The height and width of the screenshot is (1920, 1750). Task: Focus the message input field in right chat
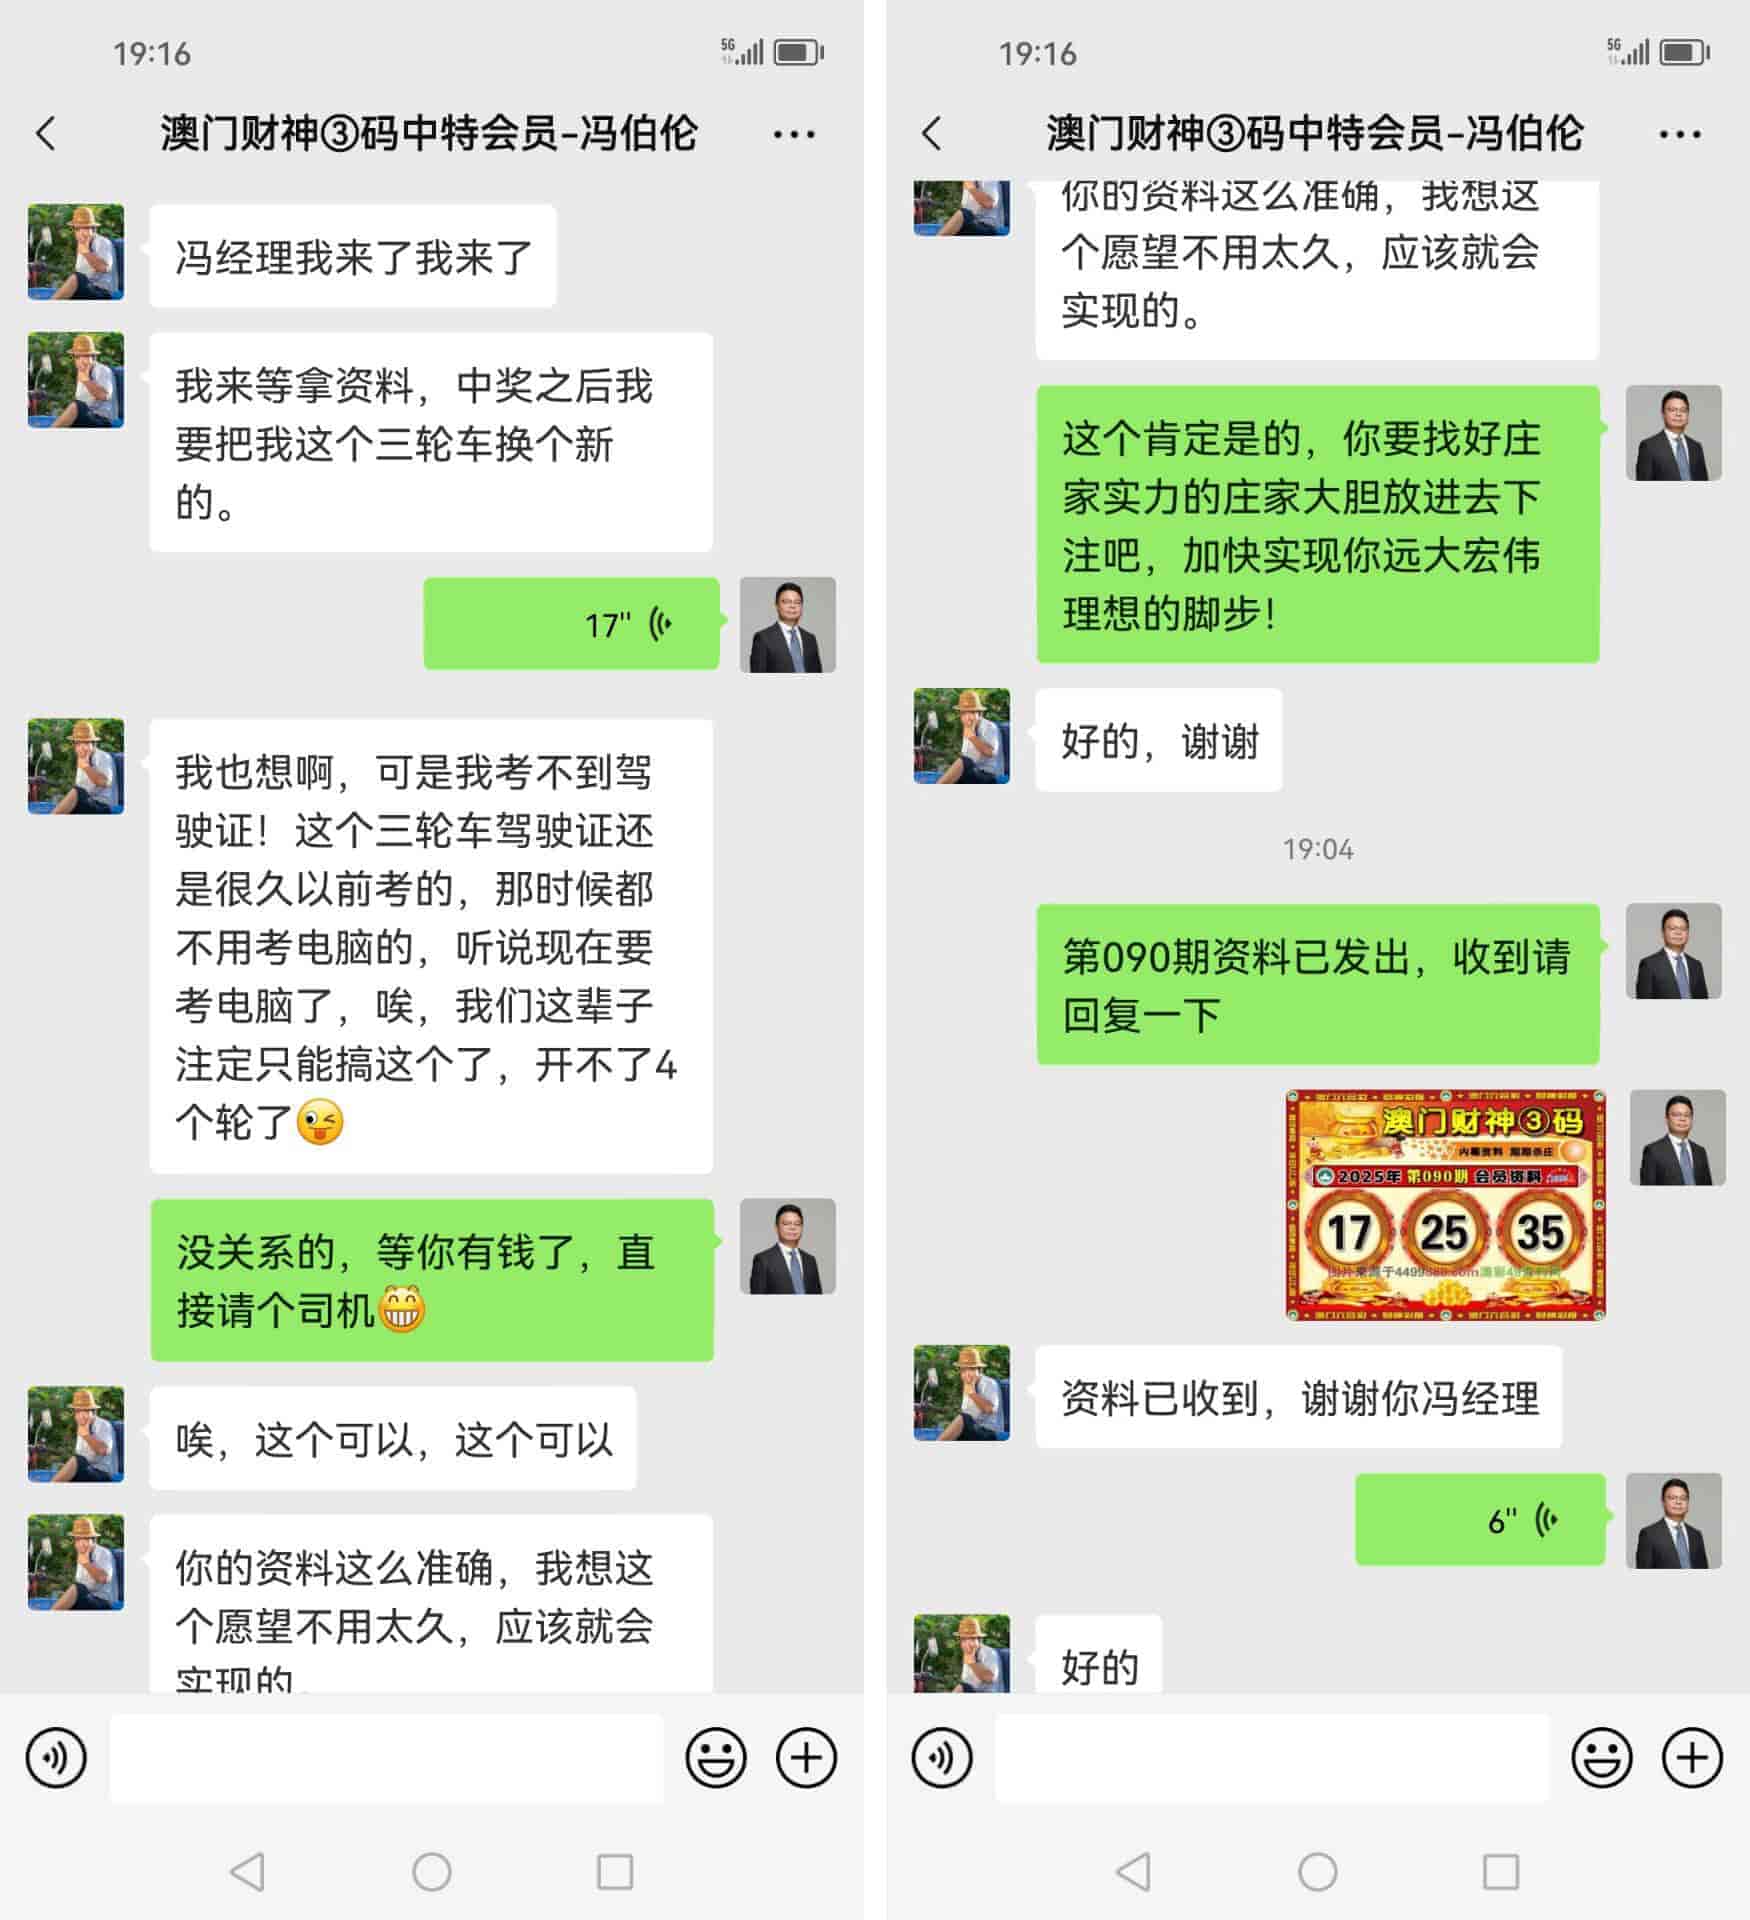1272,1758
